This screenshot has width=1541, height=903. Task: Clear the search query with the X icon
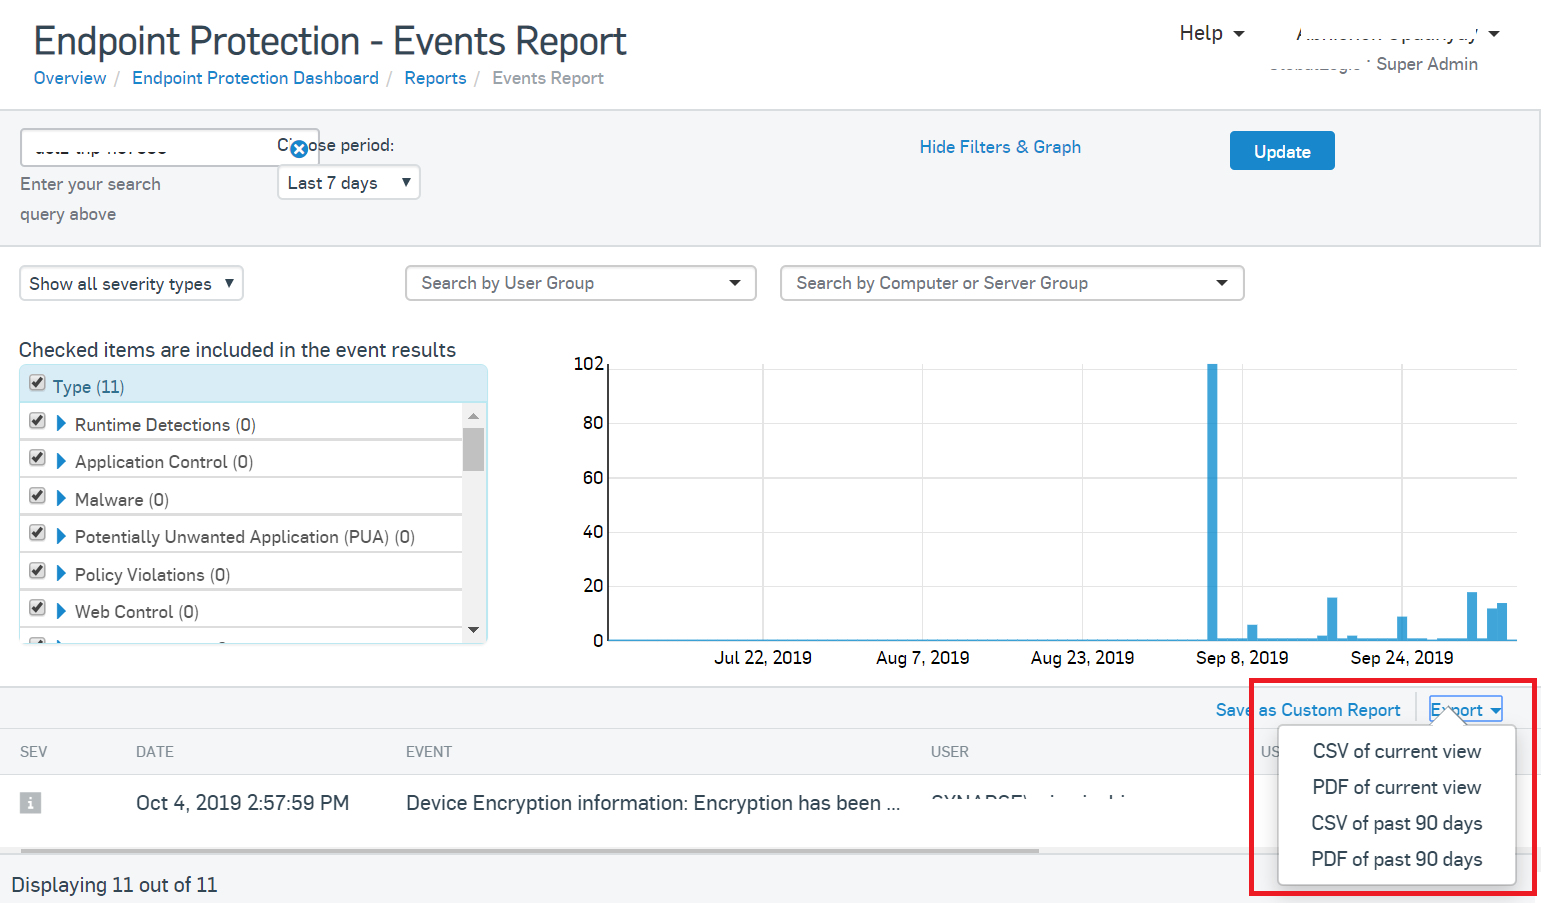[298, 149]
